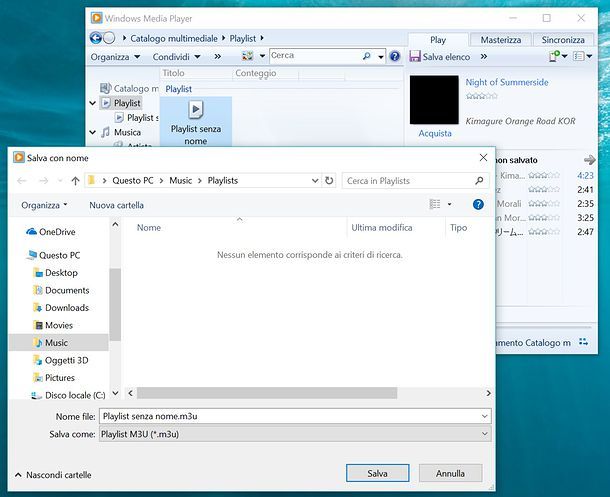Viewport: 610px width, 497px height.
Task: Collapse folders with Nascondi cartelle
Action: click(53, 475)
